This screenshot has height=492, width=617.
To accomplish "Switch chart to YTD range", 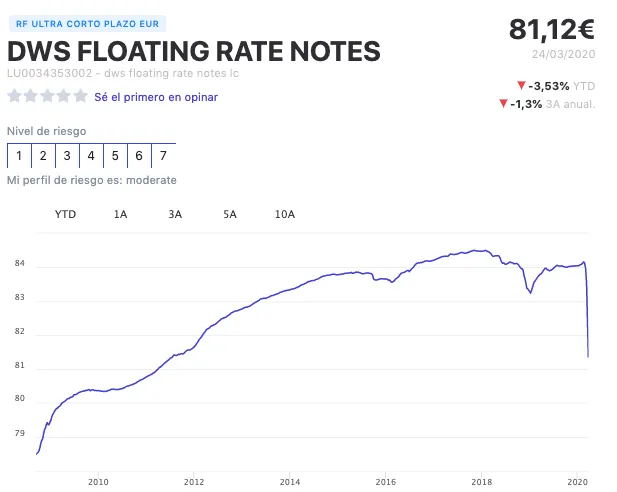I will pos(65,214).
